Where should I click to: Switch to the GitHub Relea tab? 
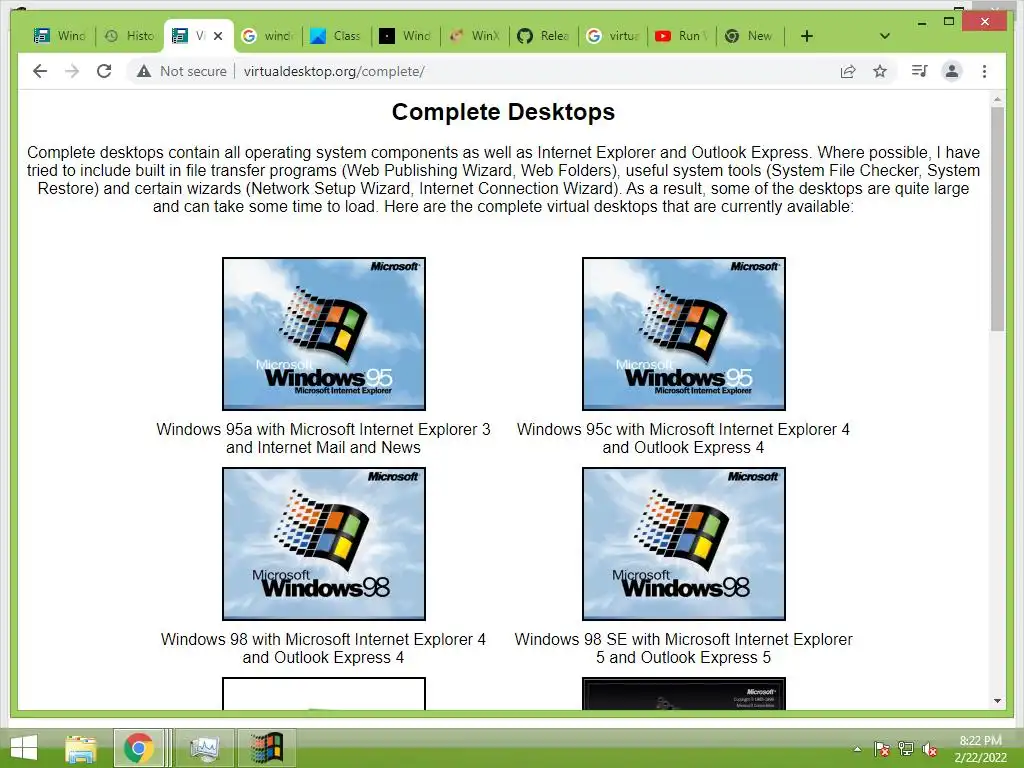pos(543,36)
